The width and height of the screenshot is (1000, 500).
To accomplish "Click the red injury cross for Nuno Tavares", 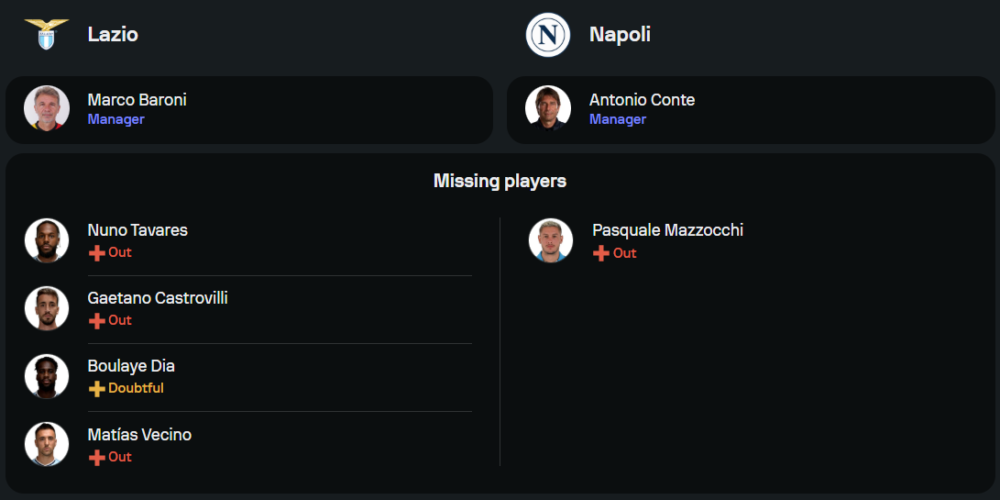I will (x=97, y=253).
